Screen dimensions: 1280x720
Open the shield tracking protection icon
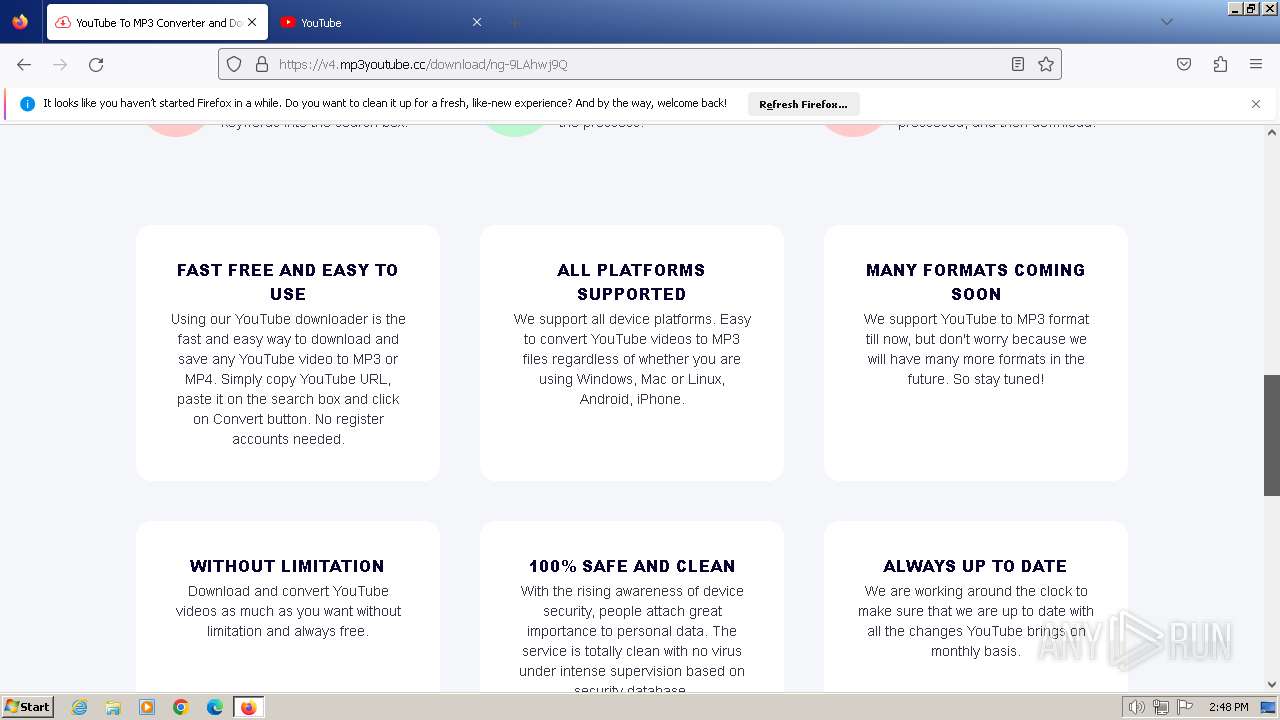click(x=234, y=64)
